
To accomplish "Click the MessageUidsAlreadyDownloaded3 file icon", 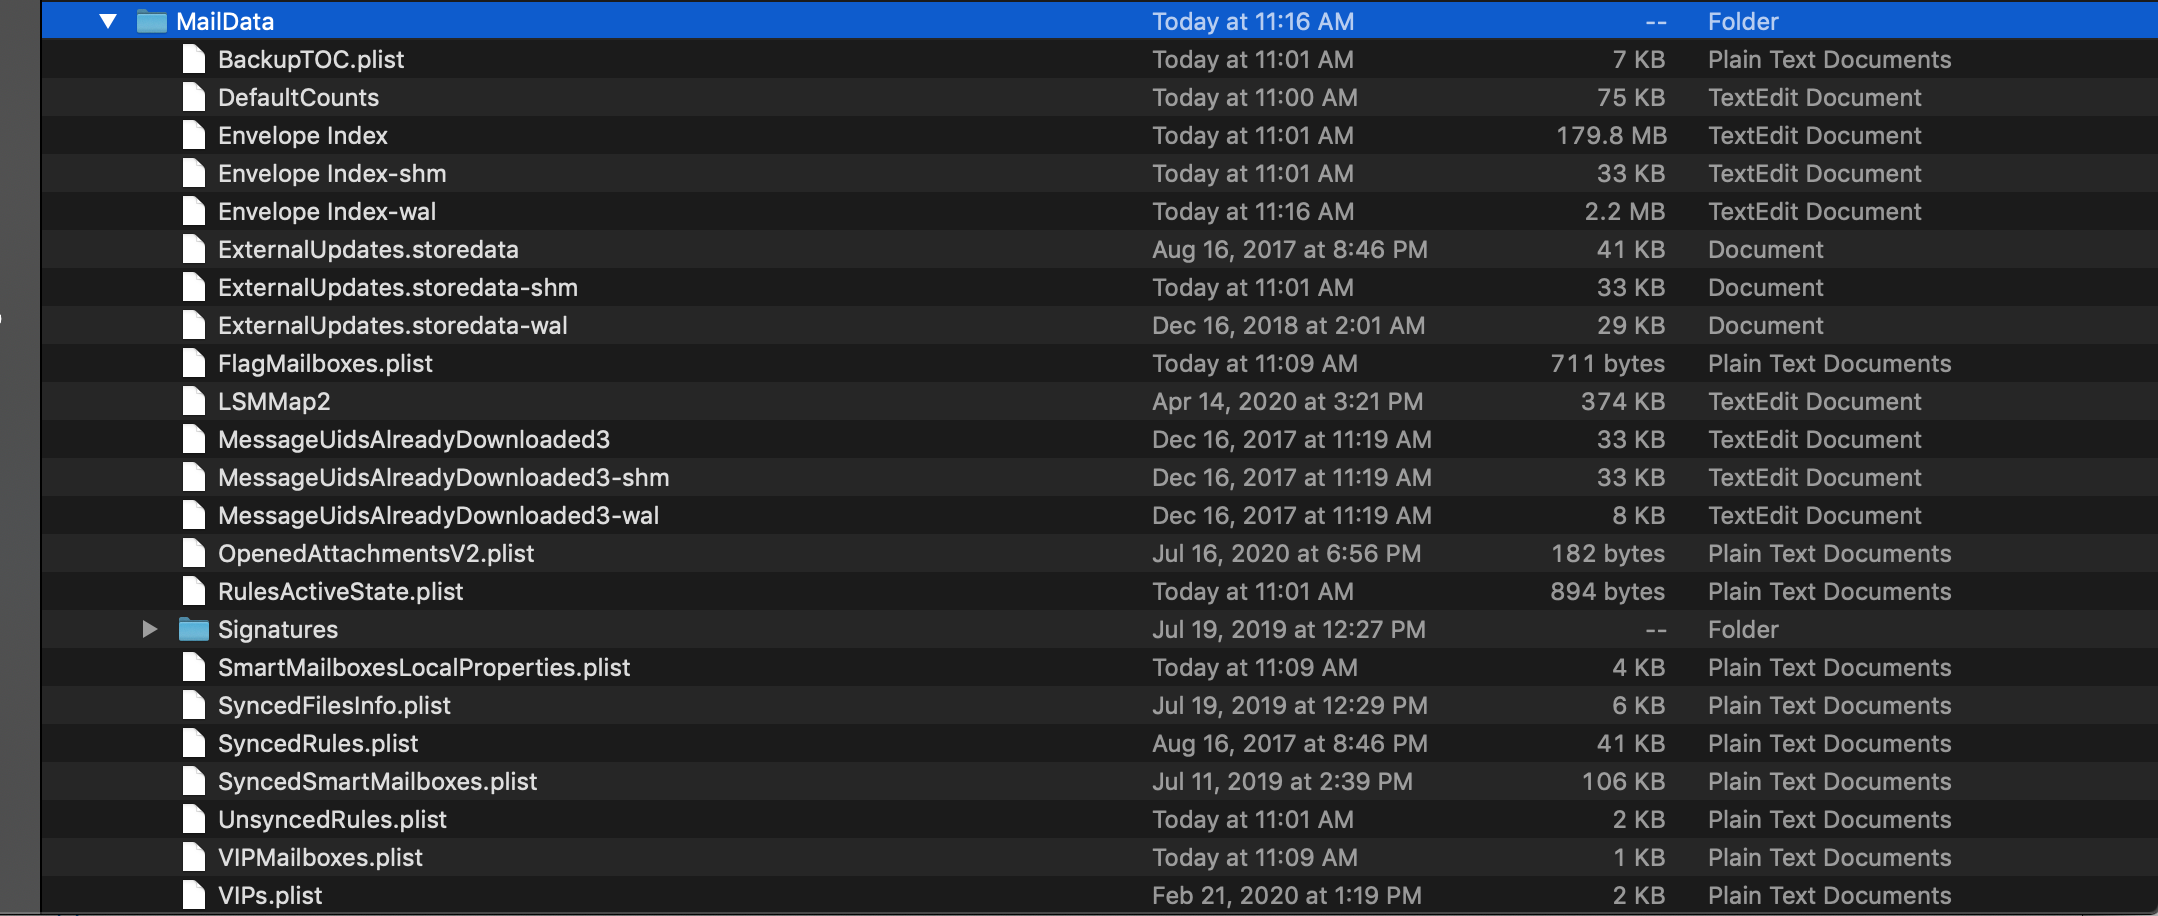I will click(194, 439).
